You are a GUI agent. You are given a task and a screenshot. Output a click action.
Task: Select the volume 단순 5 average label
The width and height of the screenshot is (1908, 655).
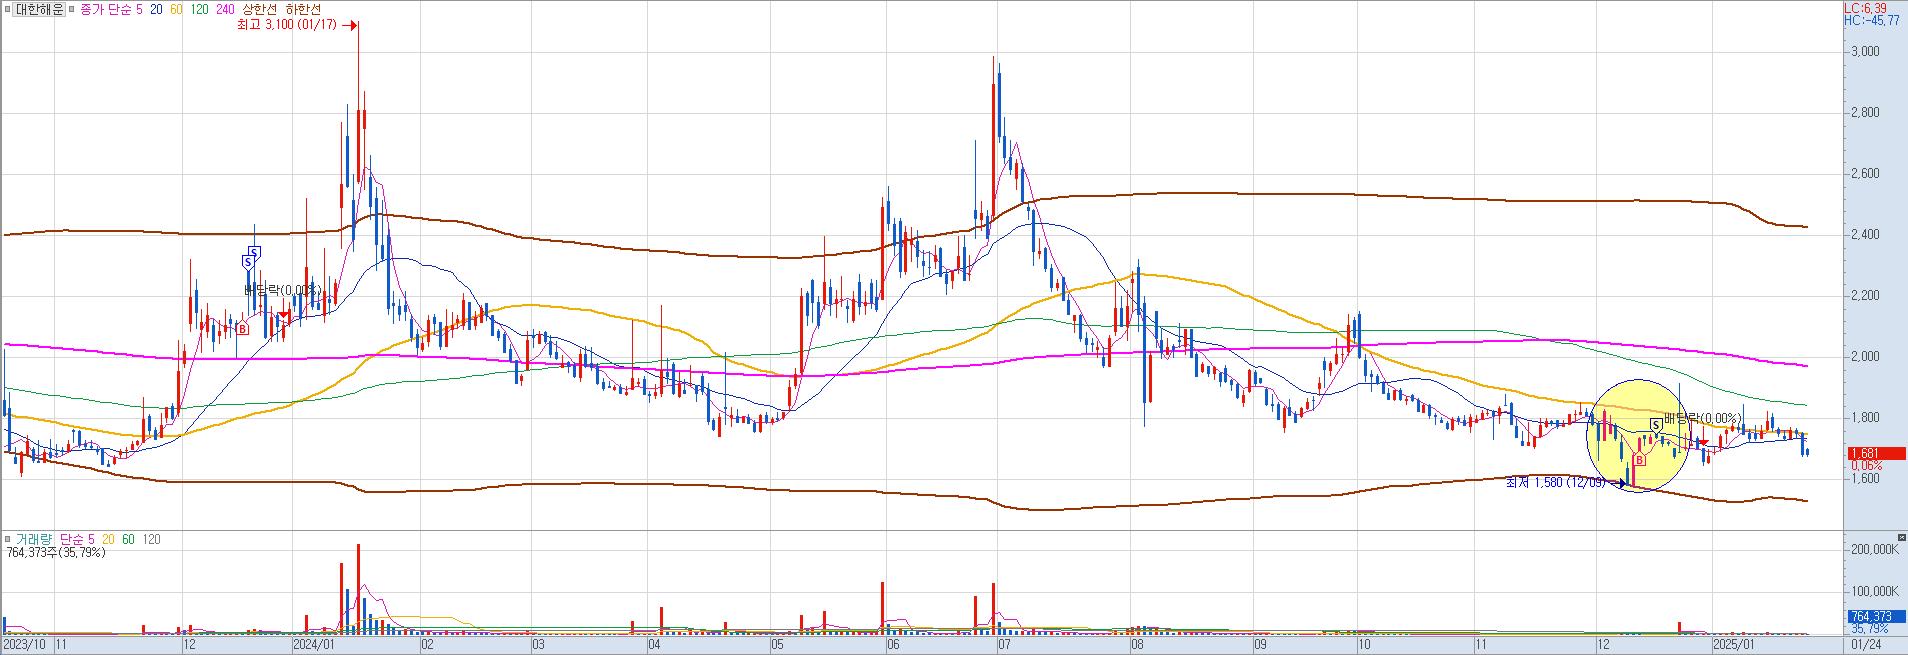(x=77, y=539)
